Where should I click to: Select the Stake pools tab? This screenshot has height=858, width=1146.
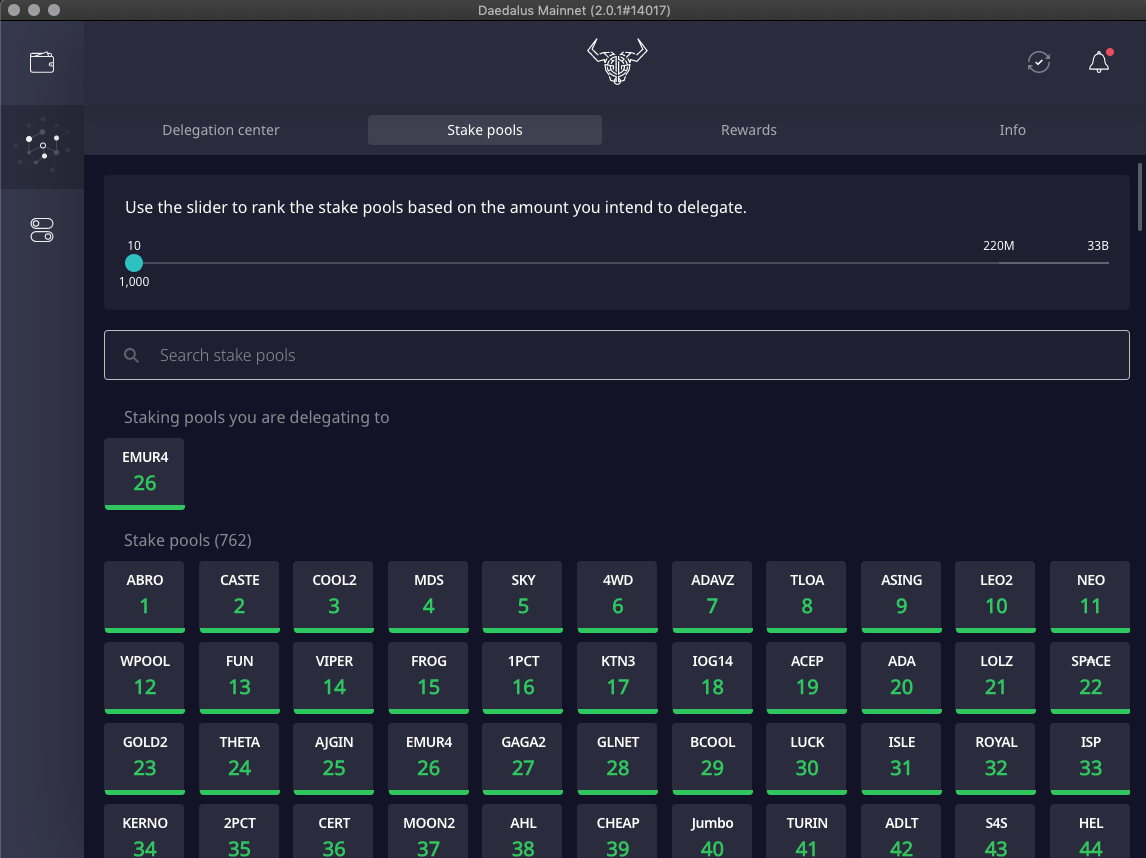(485, 130)
